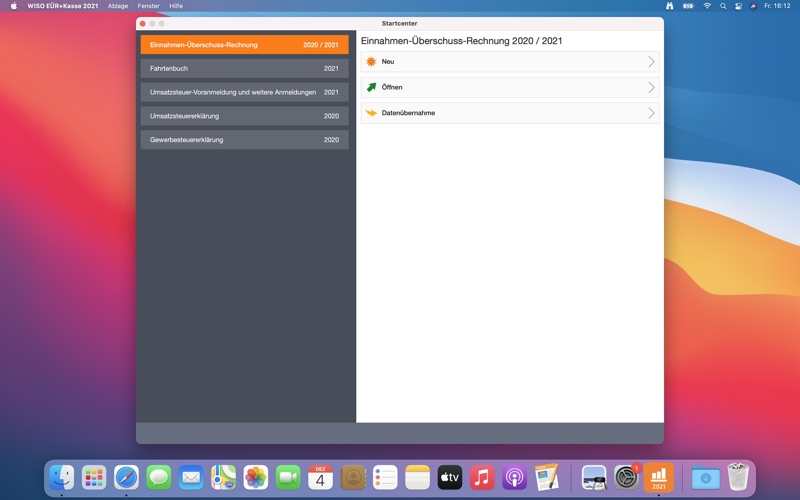
Task: Launch Safari from the Dock
Action: click(x=126, y=478)
